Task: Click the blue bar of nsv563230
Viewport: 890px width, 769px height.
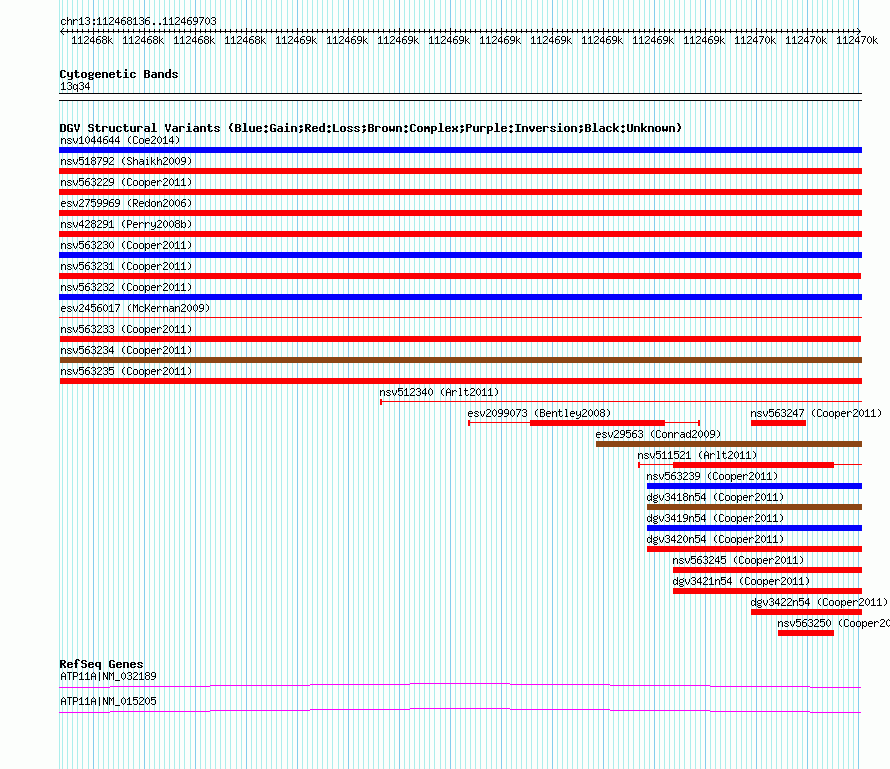Action: click(x=460, y=255)
